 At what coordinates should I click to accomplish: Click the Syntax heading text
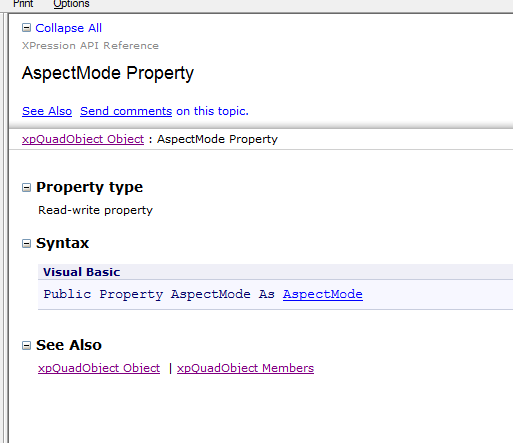[x=63, y=243]
